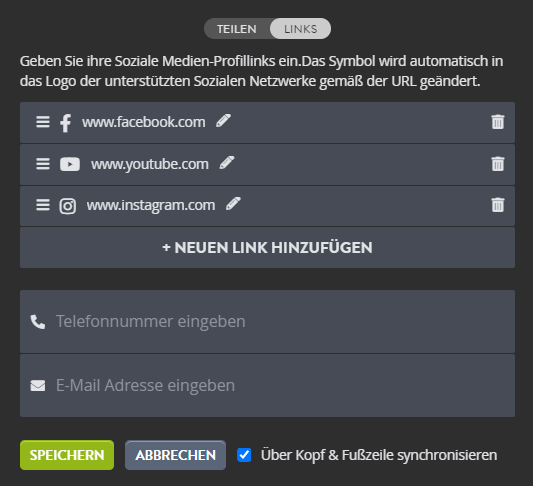Toggle header and footer sync checkbox

coord(244,455)
